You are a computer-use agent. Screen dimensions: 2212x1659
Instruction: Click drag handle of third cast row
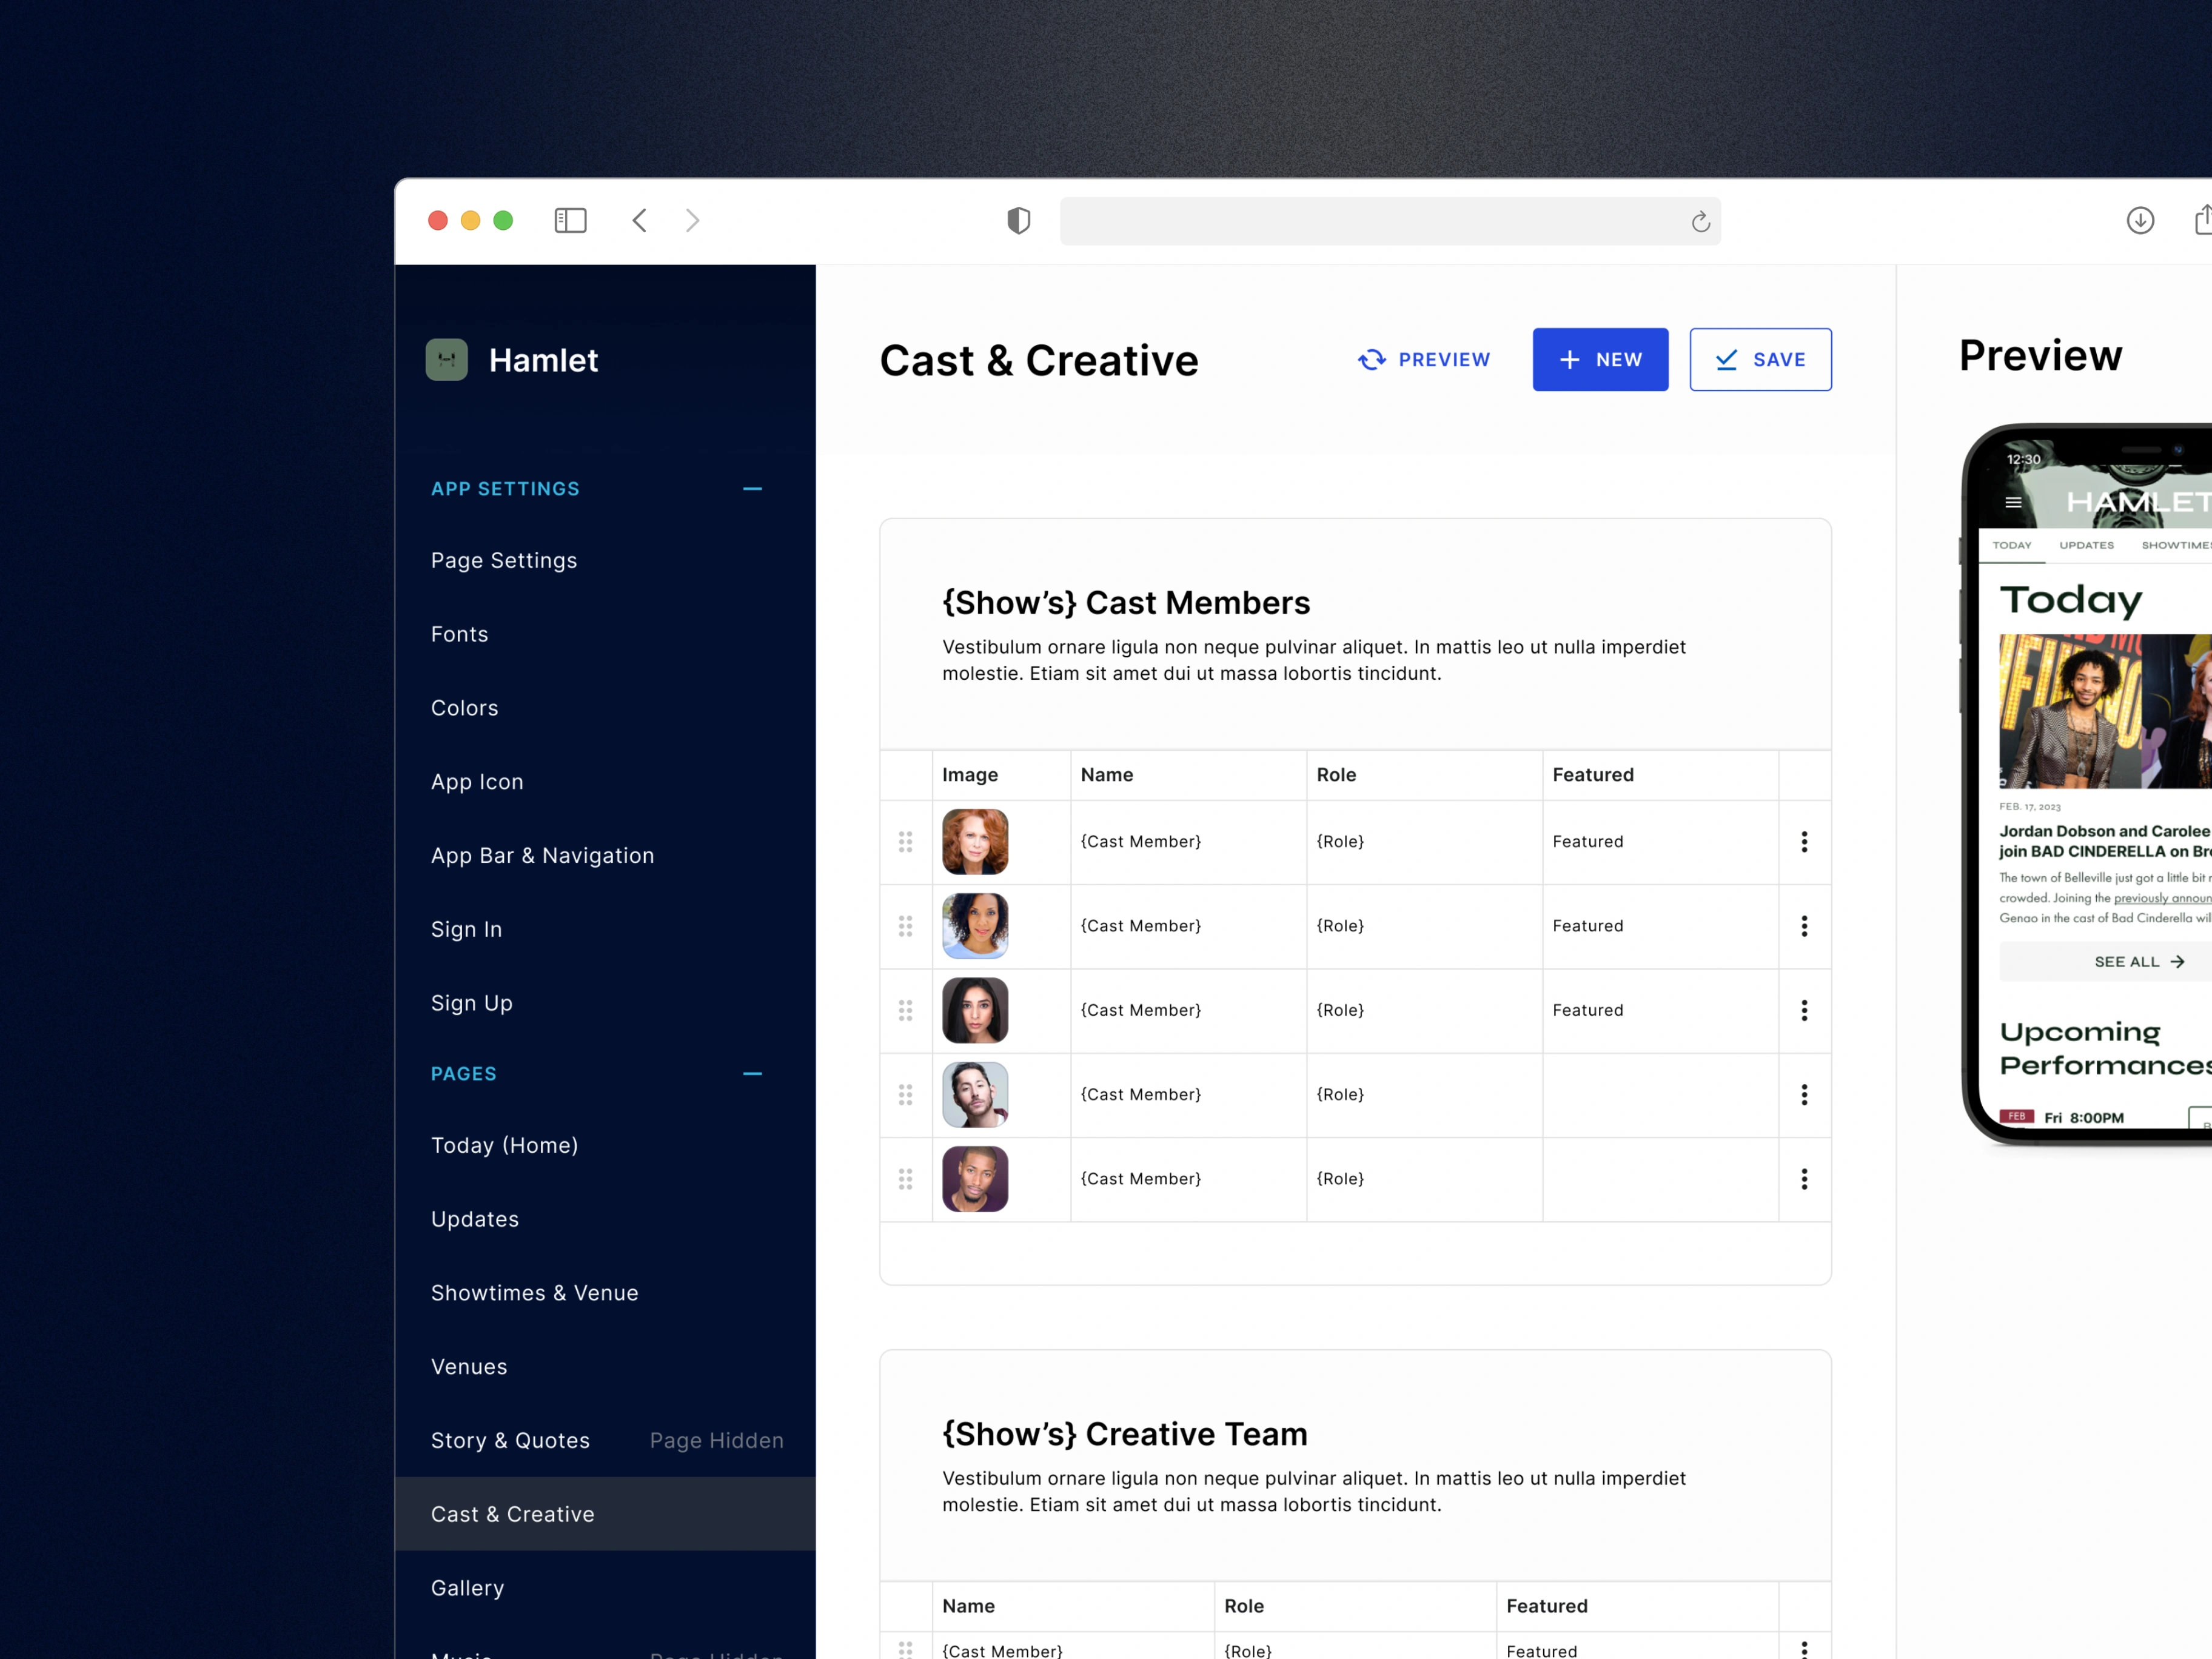[x=905, y=1010]
